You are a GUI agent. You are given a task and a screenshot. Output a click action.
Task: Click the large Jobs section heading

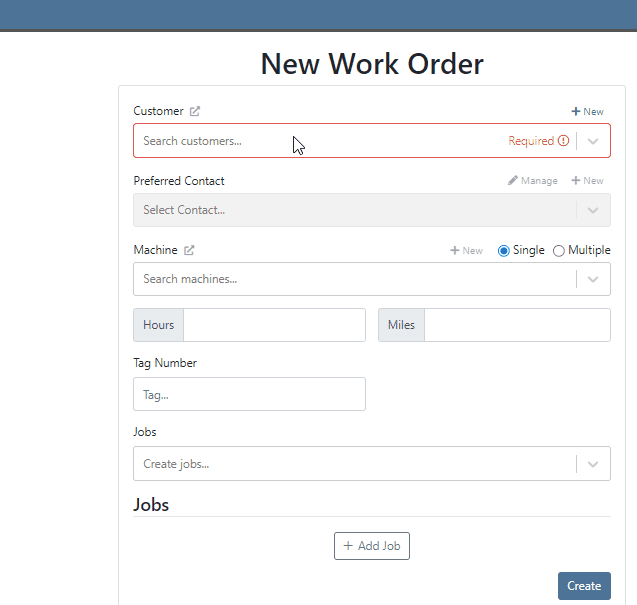[151, 505]
